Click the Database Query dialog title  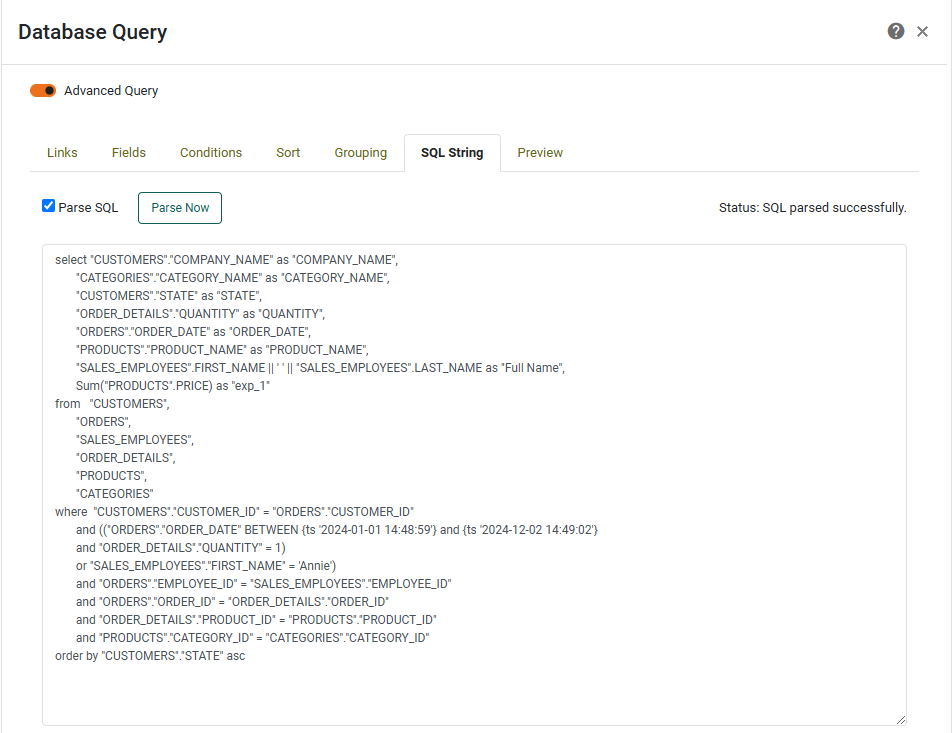92,31
